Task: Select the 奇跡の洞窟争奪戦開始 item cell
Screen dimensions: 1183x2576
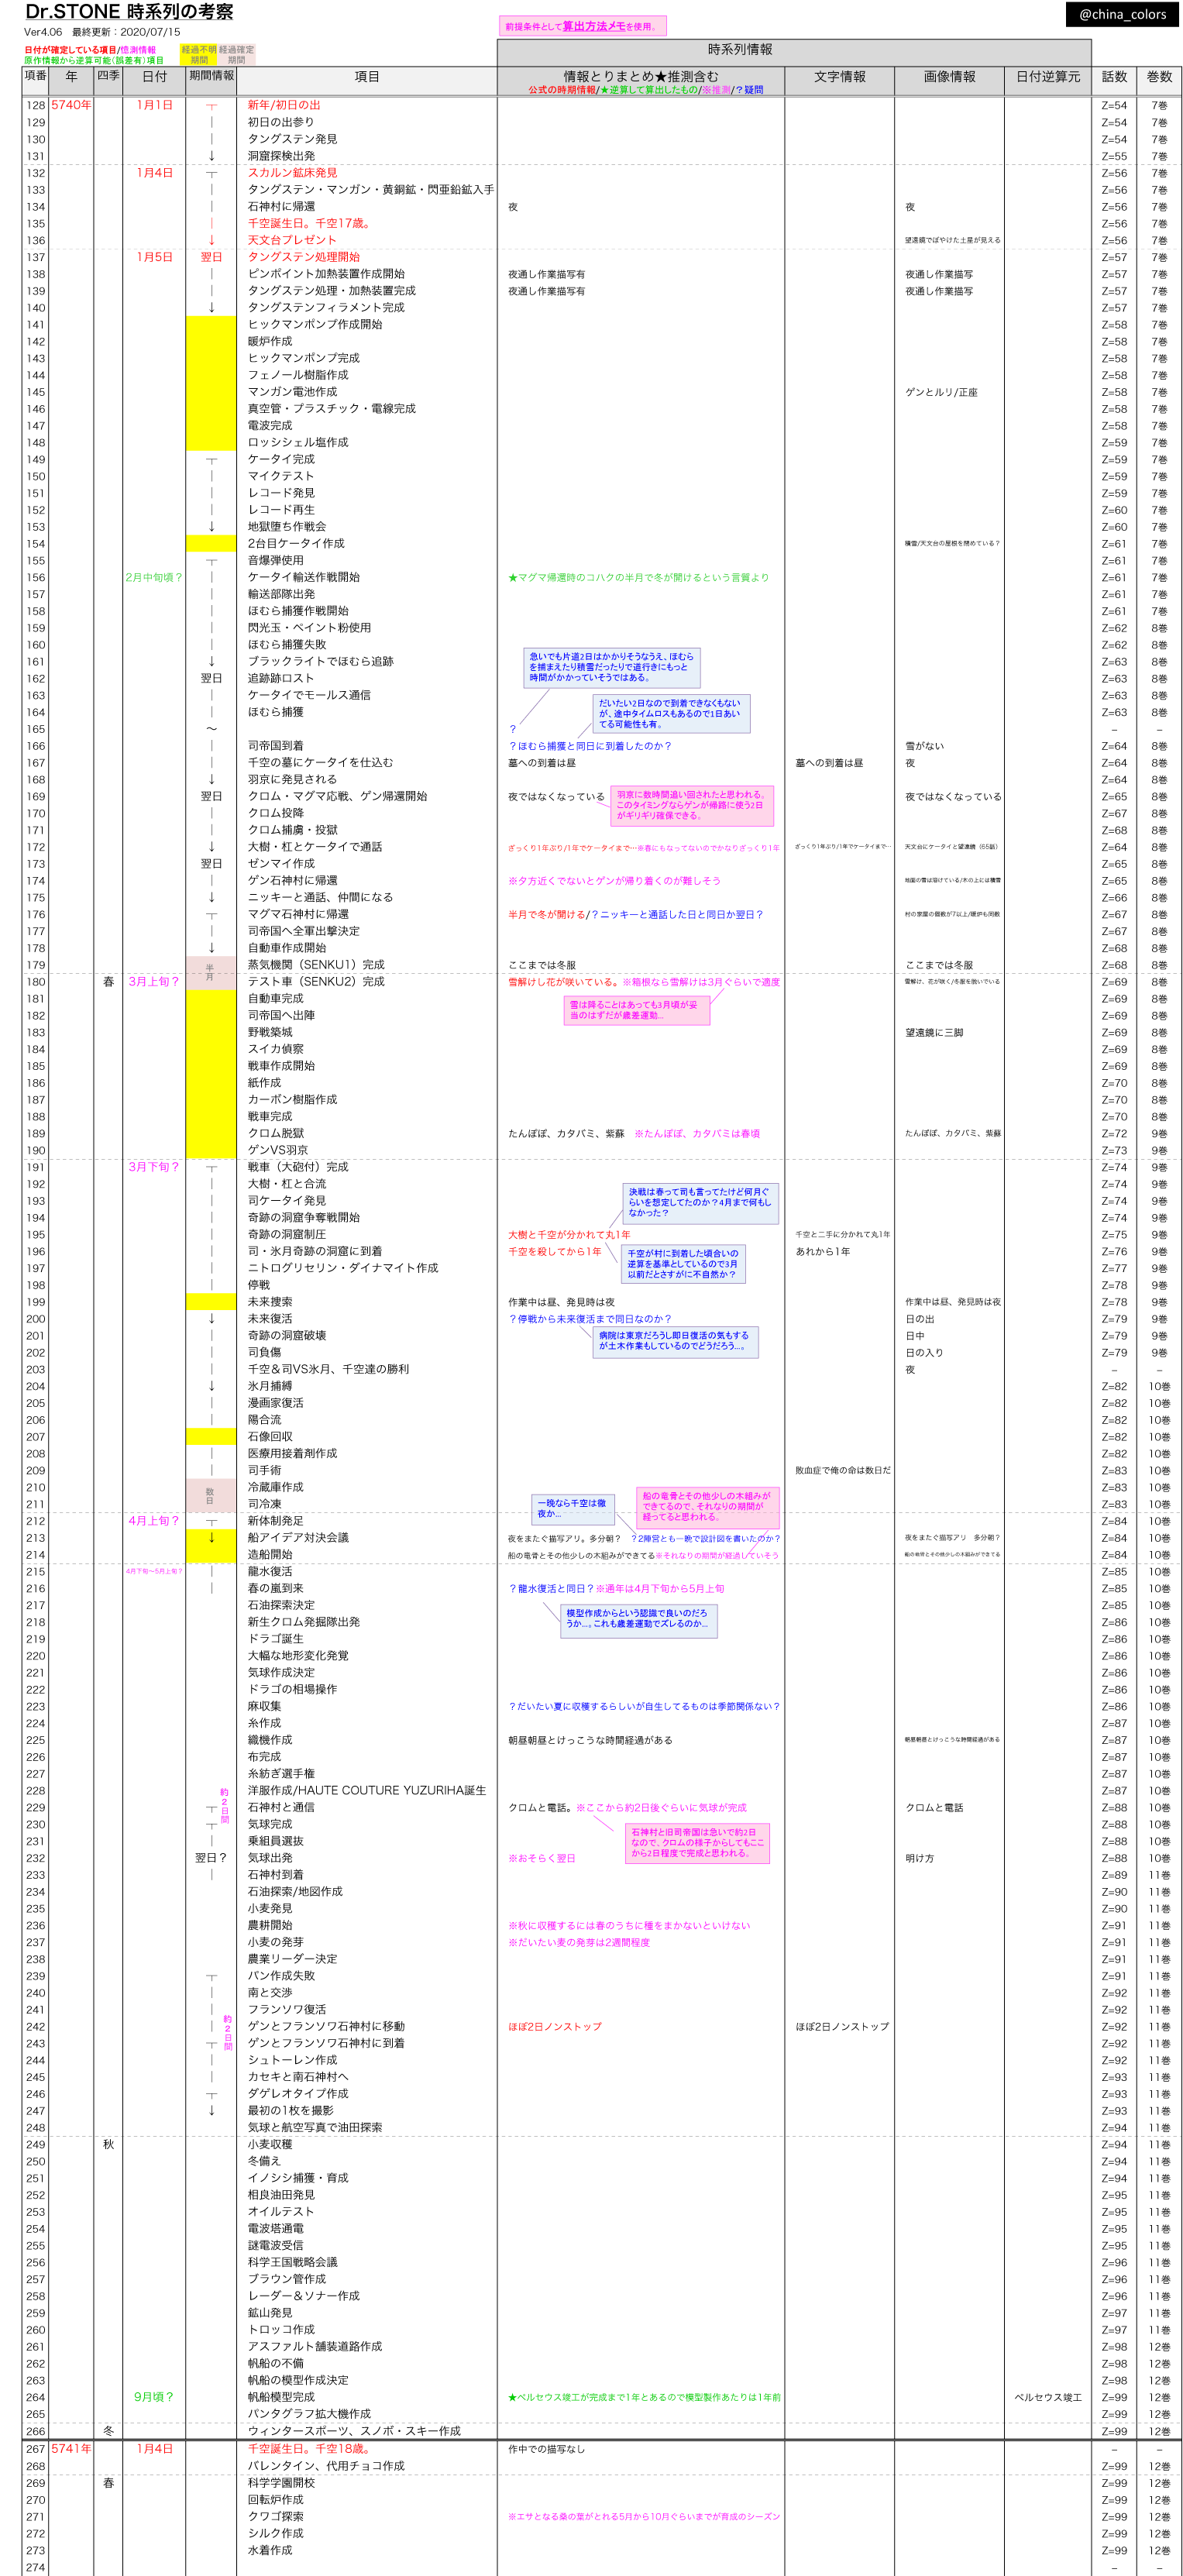Action: pos(303,1218)
